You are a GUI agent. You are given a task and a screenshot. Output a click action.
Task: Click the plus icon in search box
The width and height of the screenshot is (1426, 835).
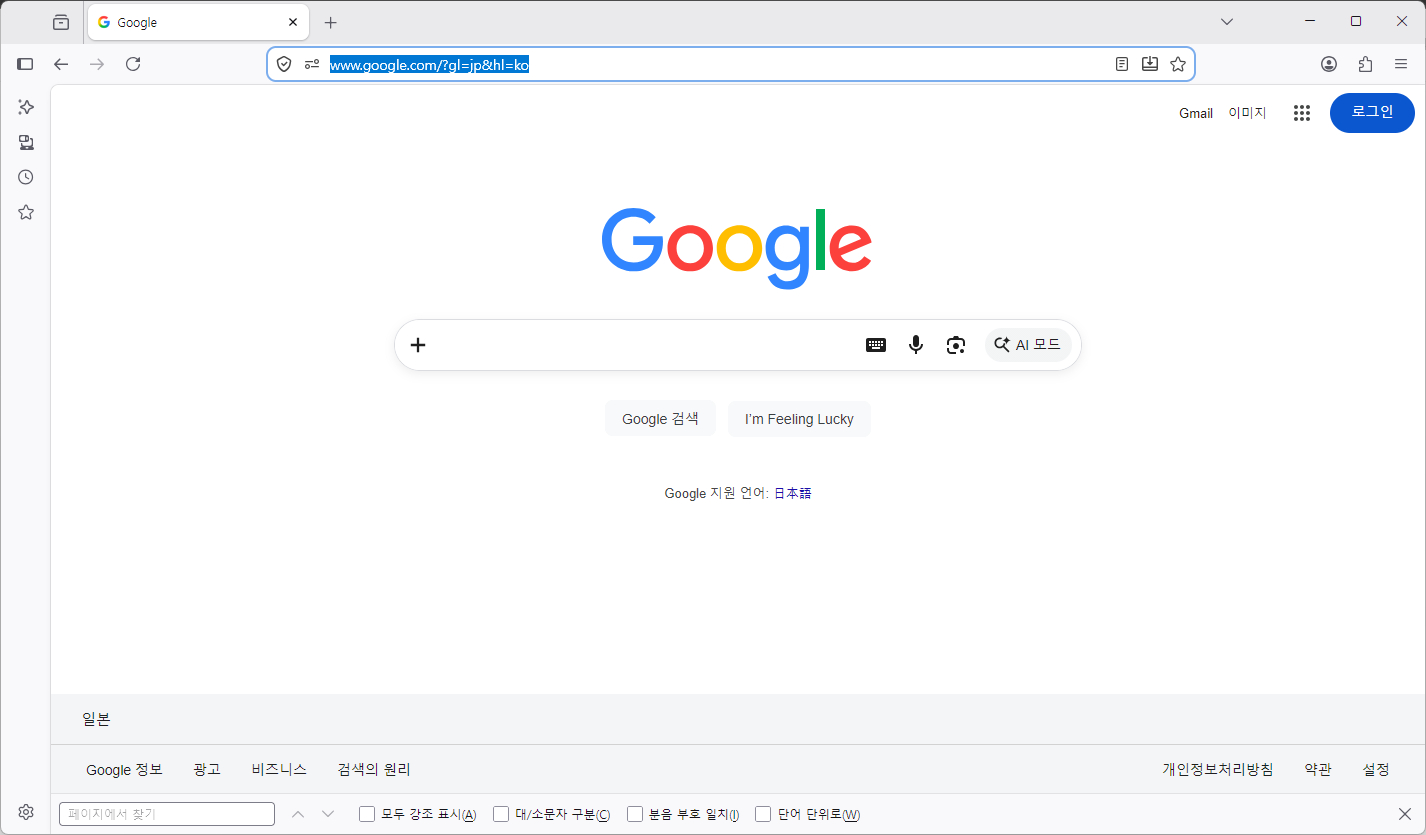click(418, 345)
